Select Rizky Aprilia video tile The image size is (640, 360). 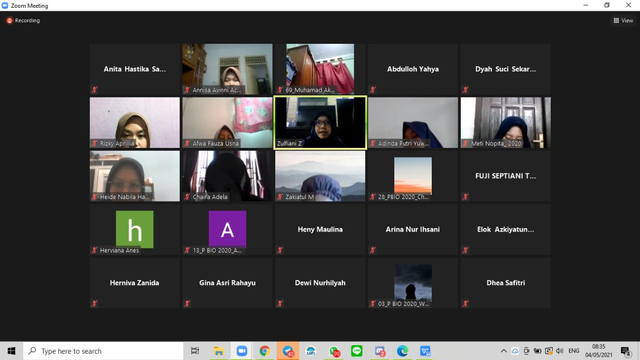[x=135, y=122]
